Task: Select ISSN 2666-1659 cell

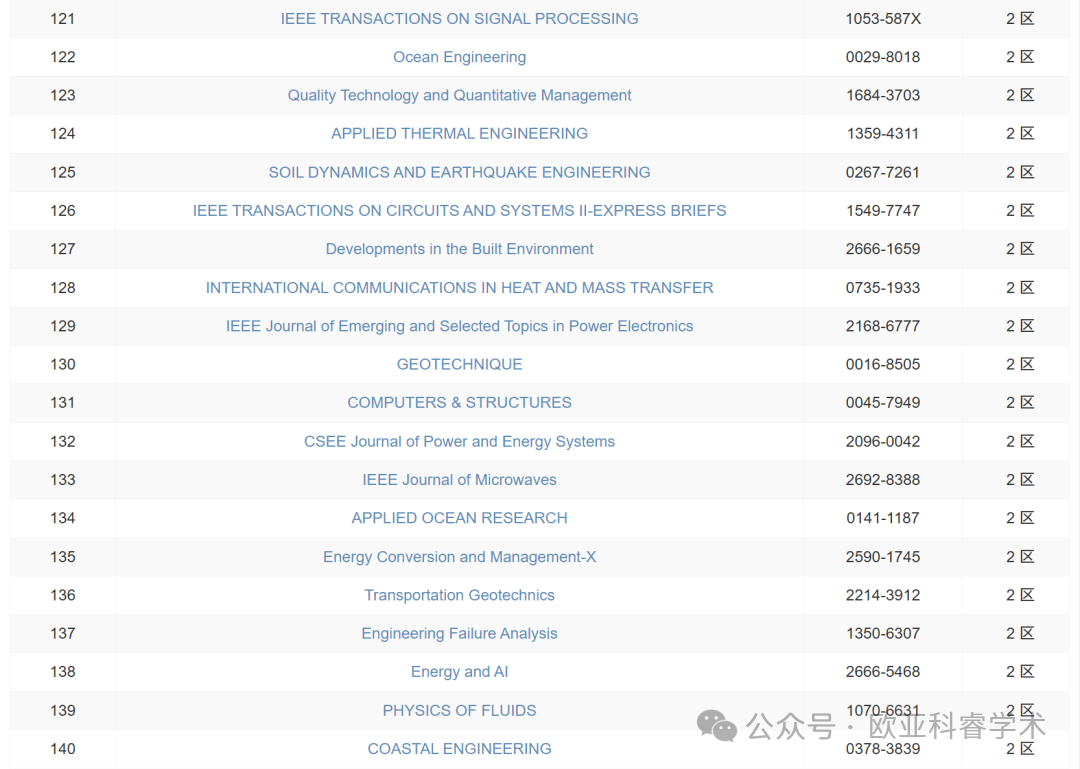Action: (883, 249)
